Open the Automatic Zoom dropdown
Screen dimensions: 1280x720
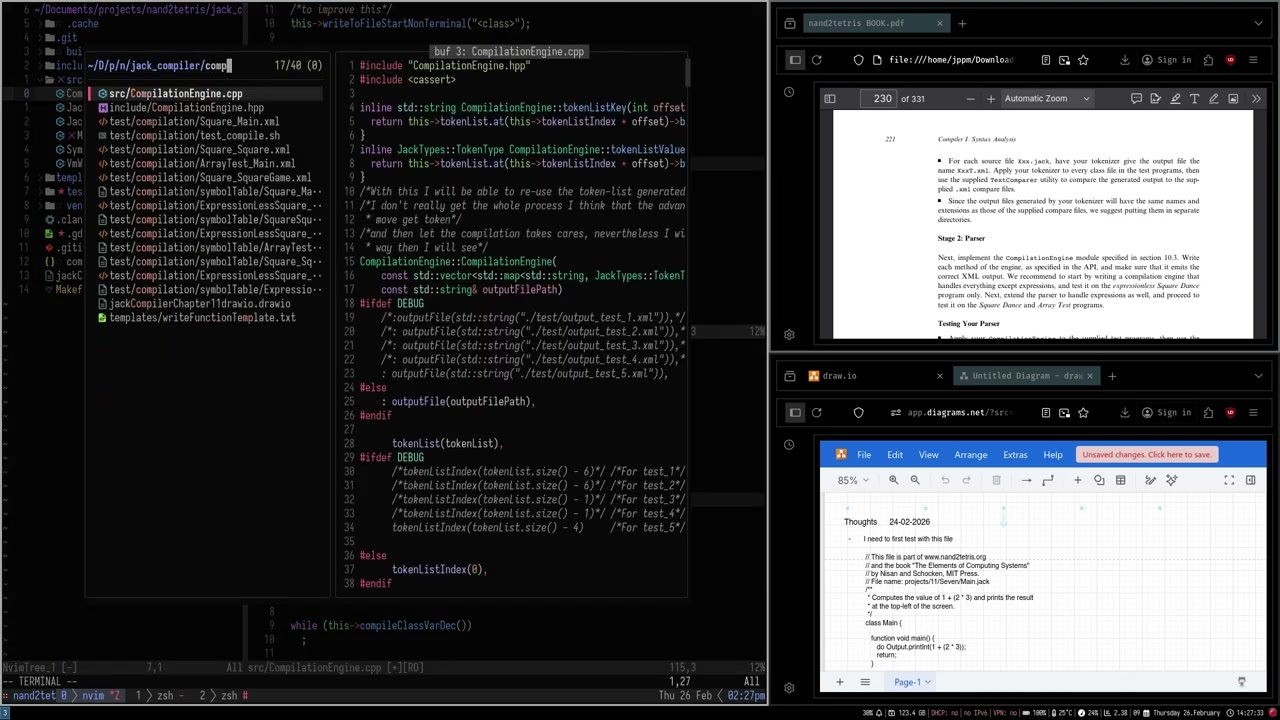click(1046, 99)
